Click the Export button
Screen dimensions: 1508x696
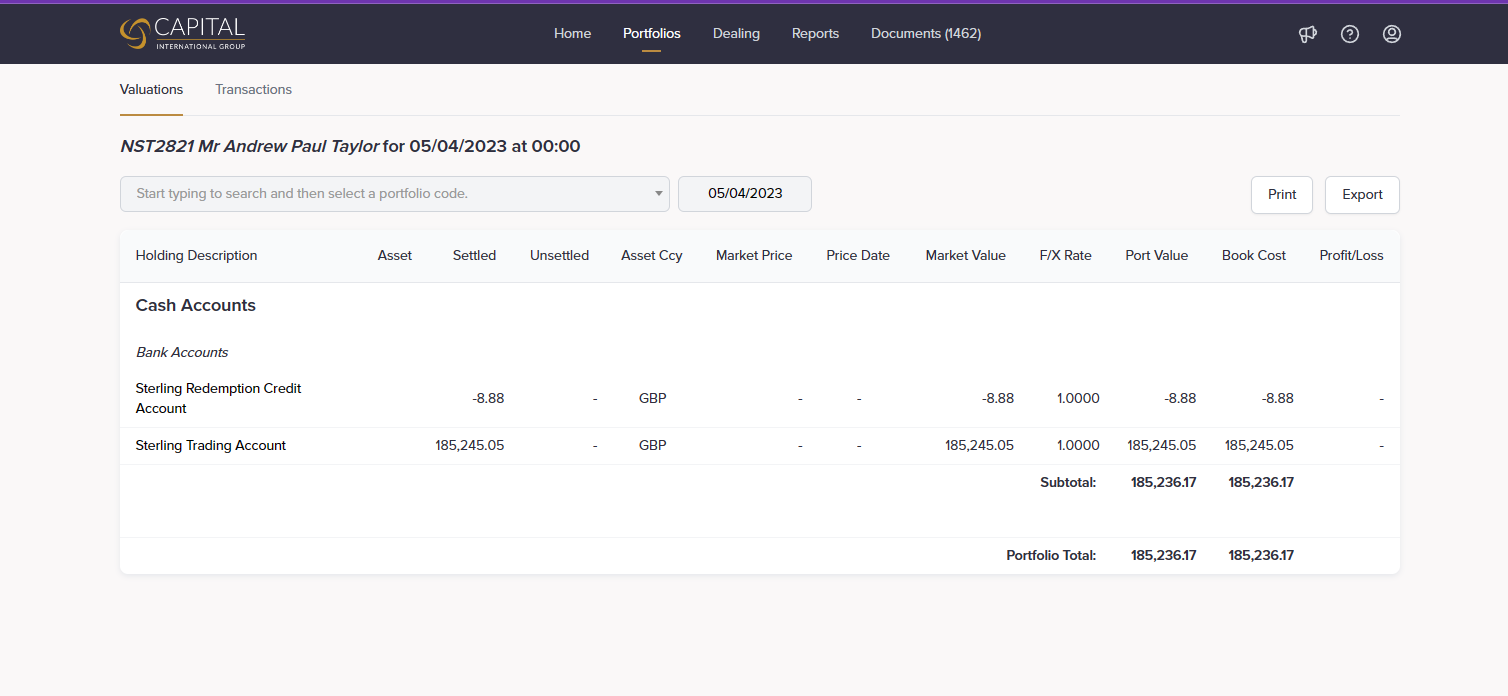[1361, 195]
